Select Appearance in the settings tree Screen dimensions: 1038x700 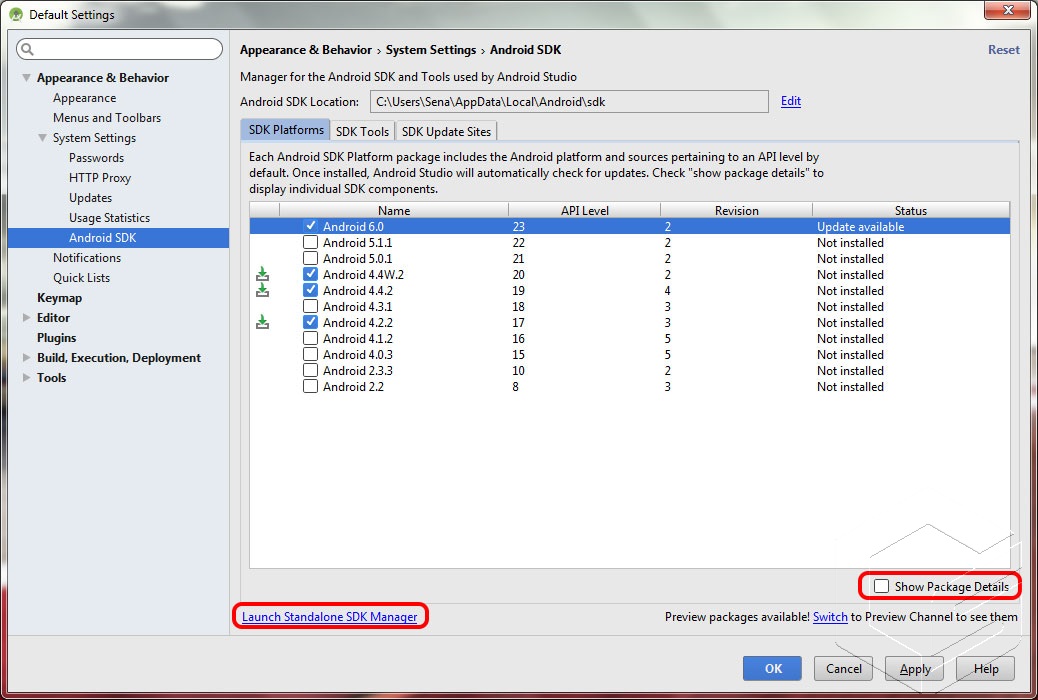point(84,98)
